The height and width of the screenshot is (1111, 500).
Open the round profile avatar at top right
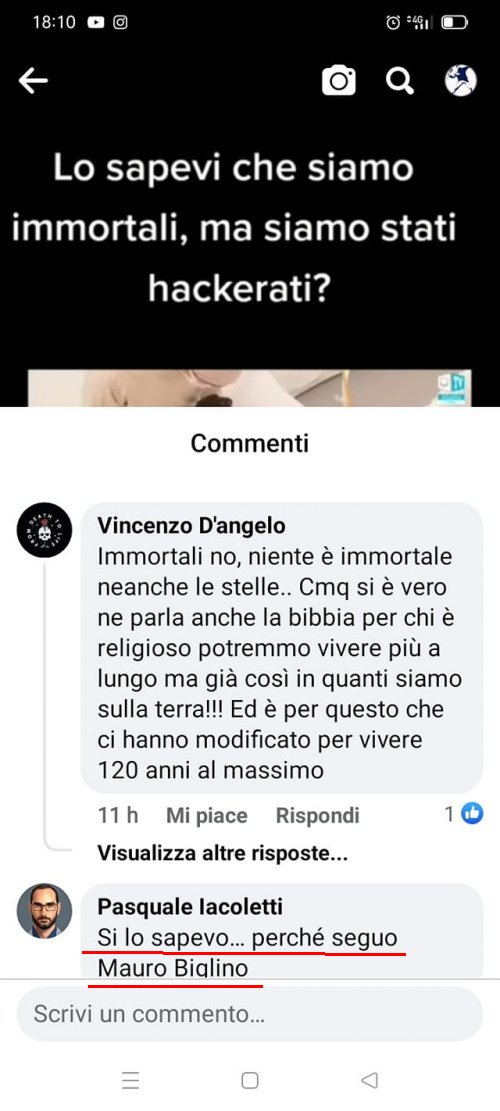pos(460,81)
